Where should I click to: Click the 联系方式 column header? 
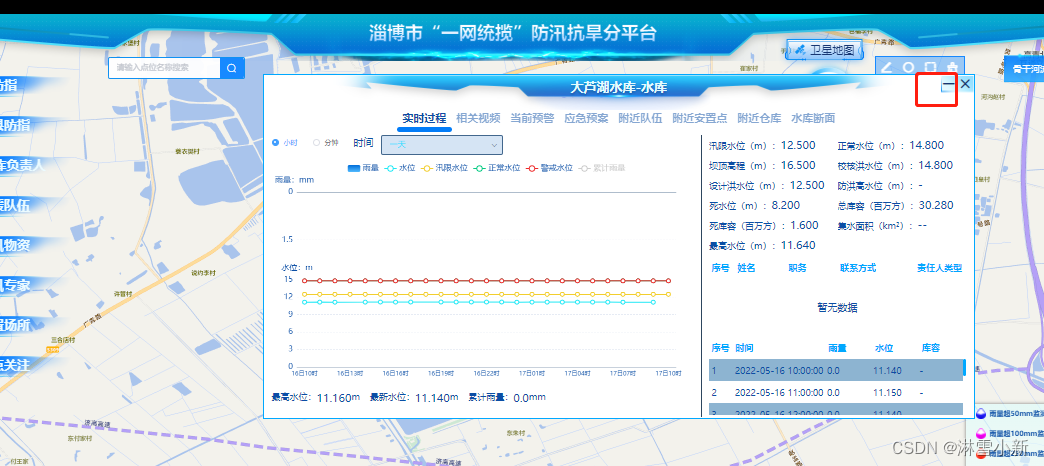click(x=858, y=268)
